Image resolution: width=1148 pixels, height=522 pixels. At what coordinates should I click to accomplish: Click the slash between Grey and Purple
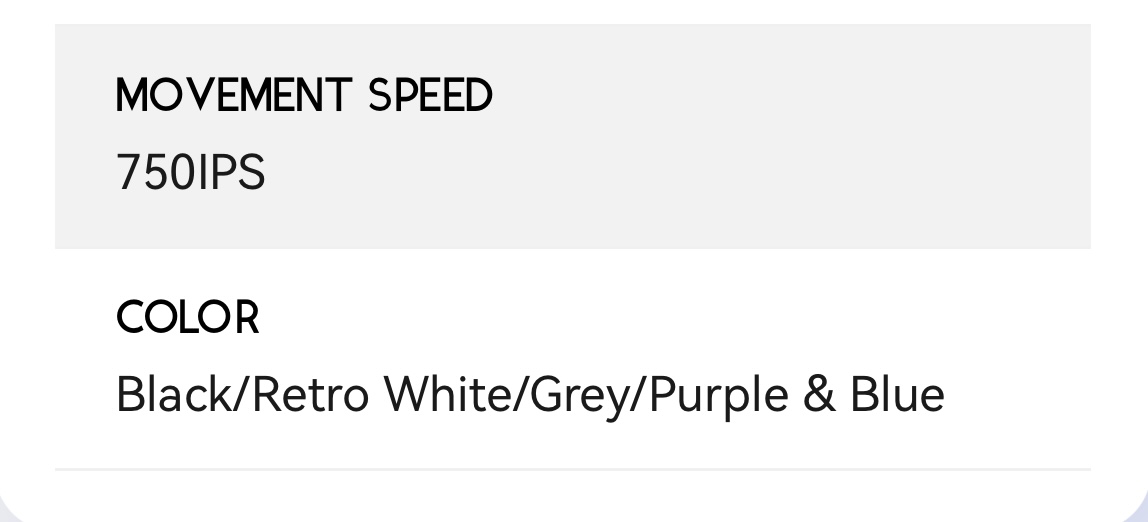click(643, 394)
